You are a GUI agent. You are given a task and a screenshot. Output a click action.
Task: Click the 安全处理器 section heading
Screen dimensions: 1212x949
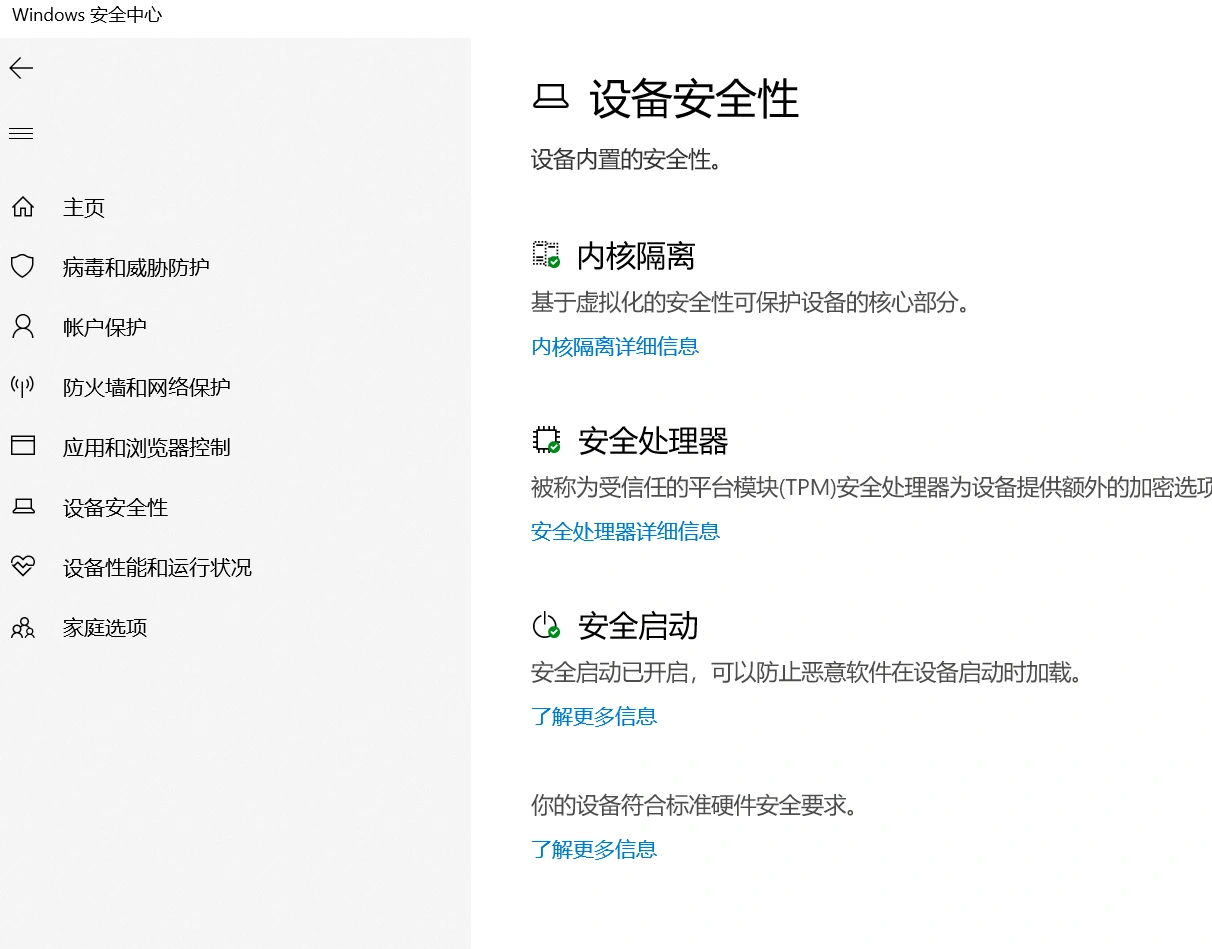click(x=653, y=441)
